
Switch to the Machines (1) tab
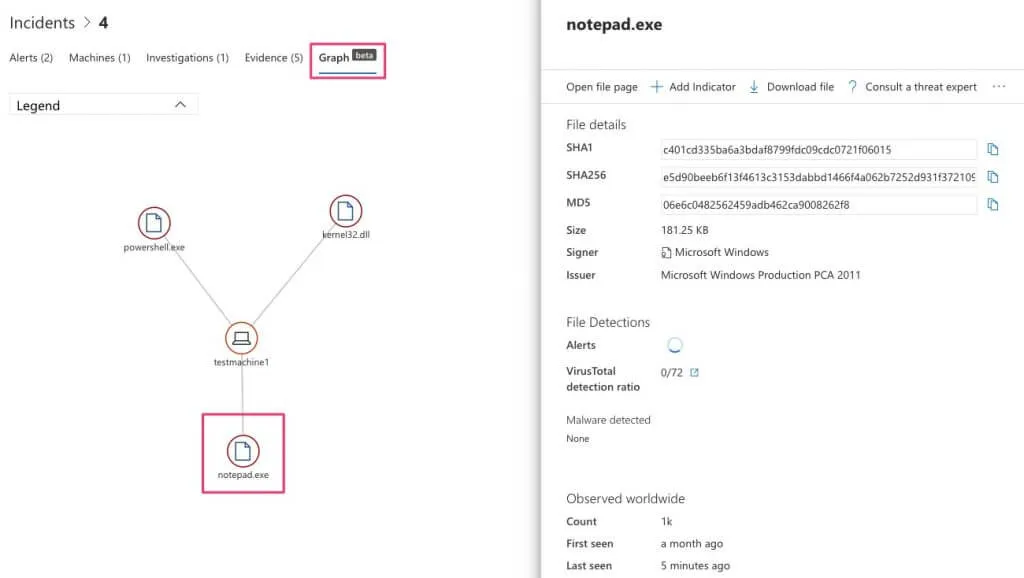pyautogui.click(x=99, y=57)
